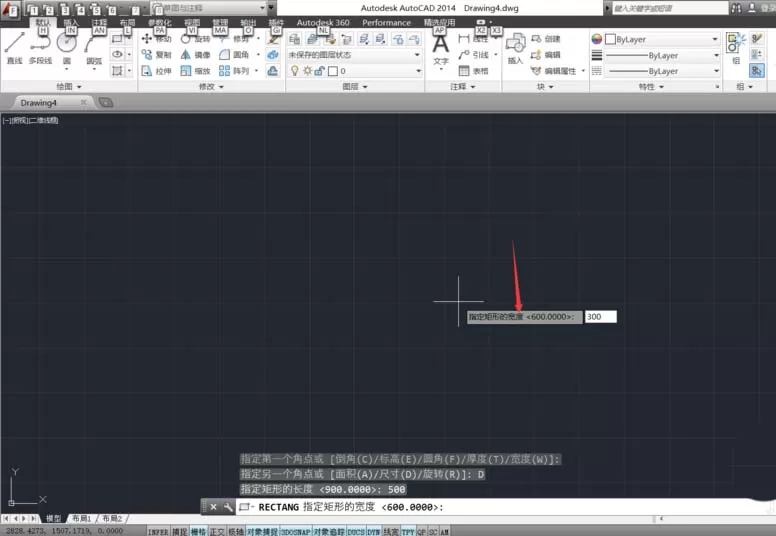This screenshot has height=536, width=776.
Task: Expand the Properties (特性) panel
Action: (650, 87)
